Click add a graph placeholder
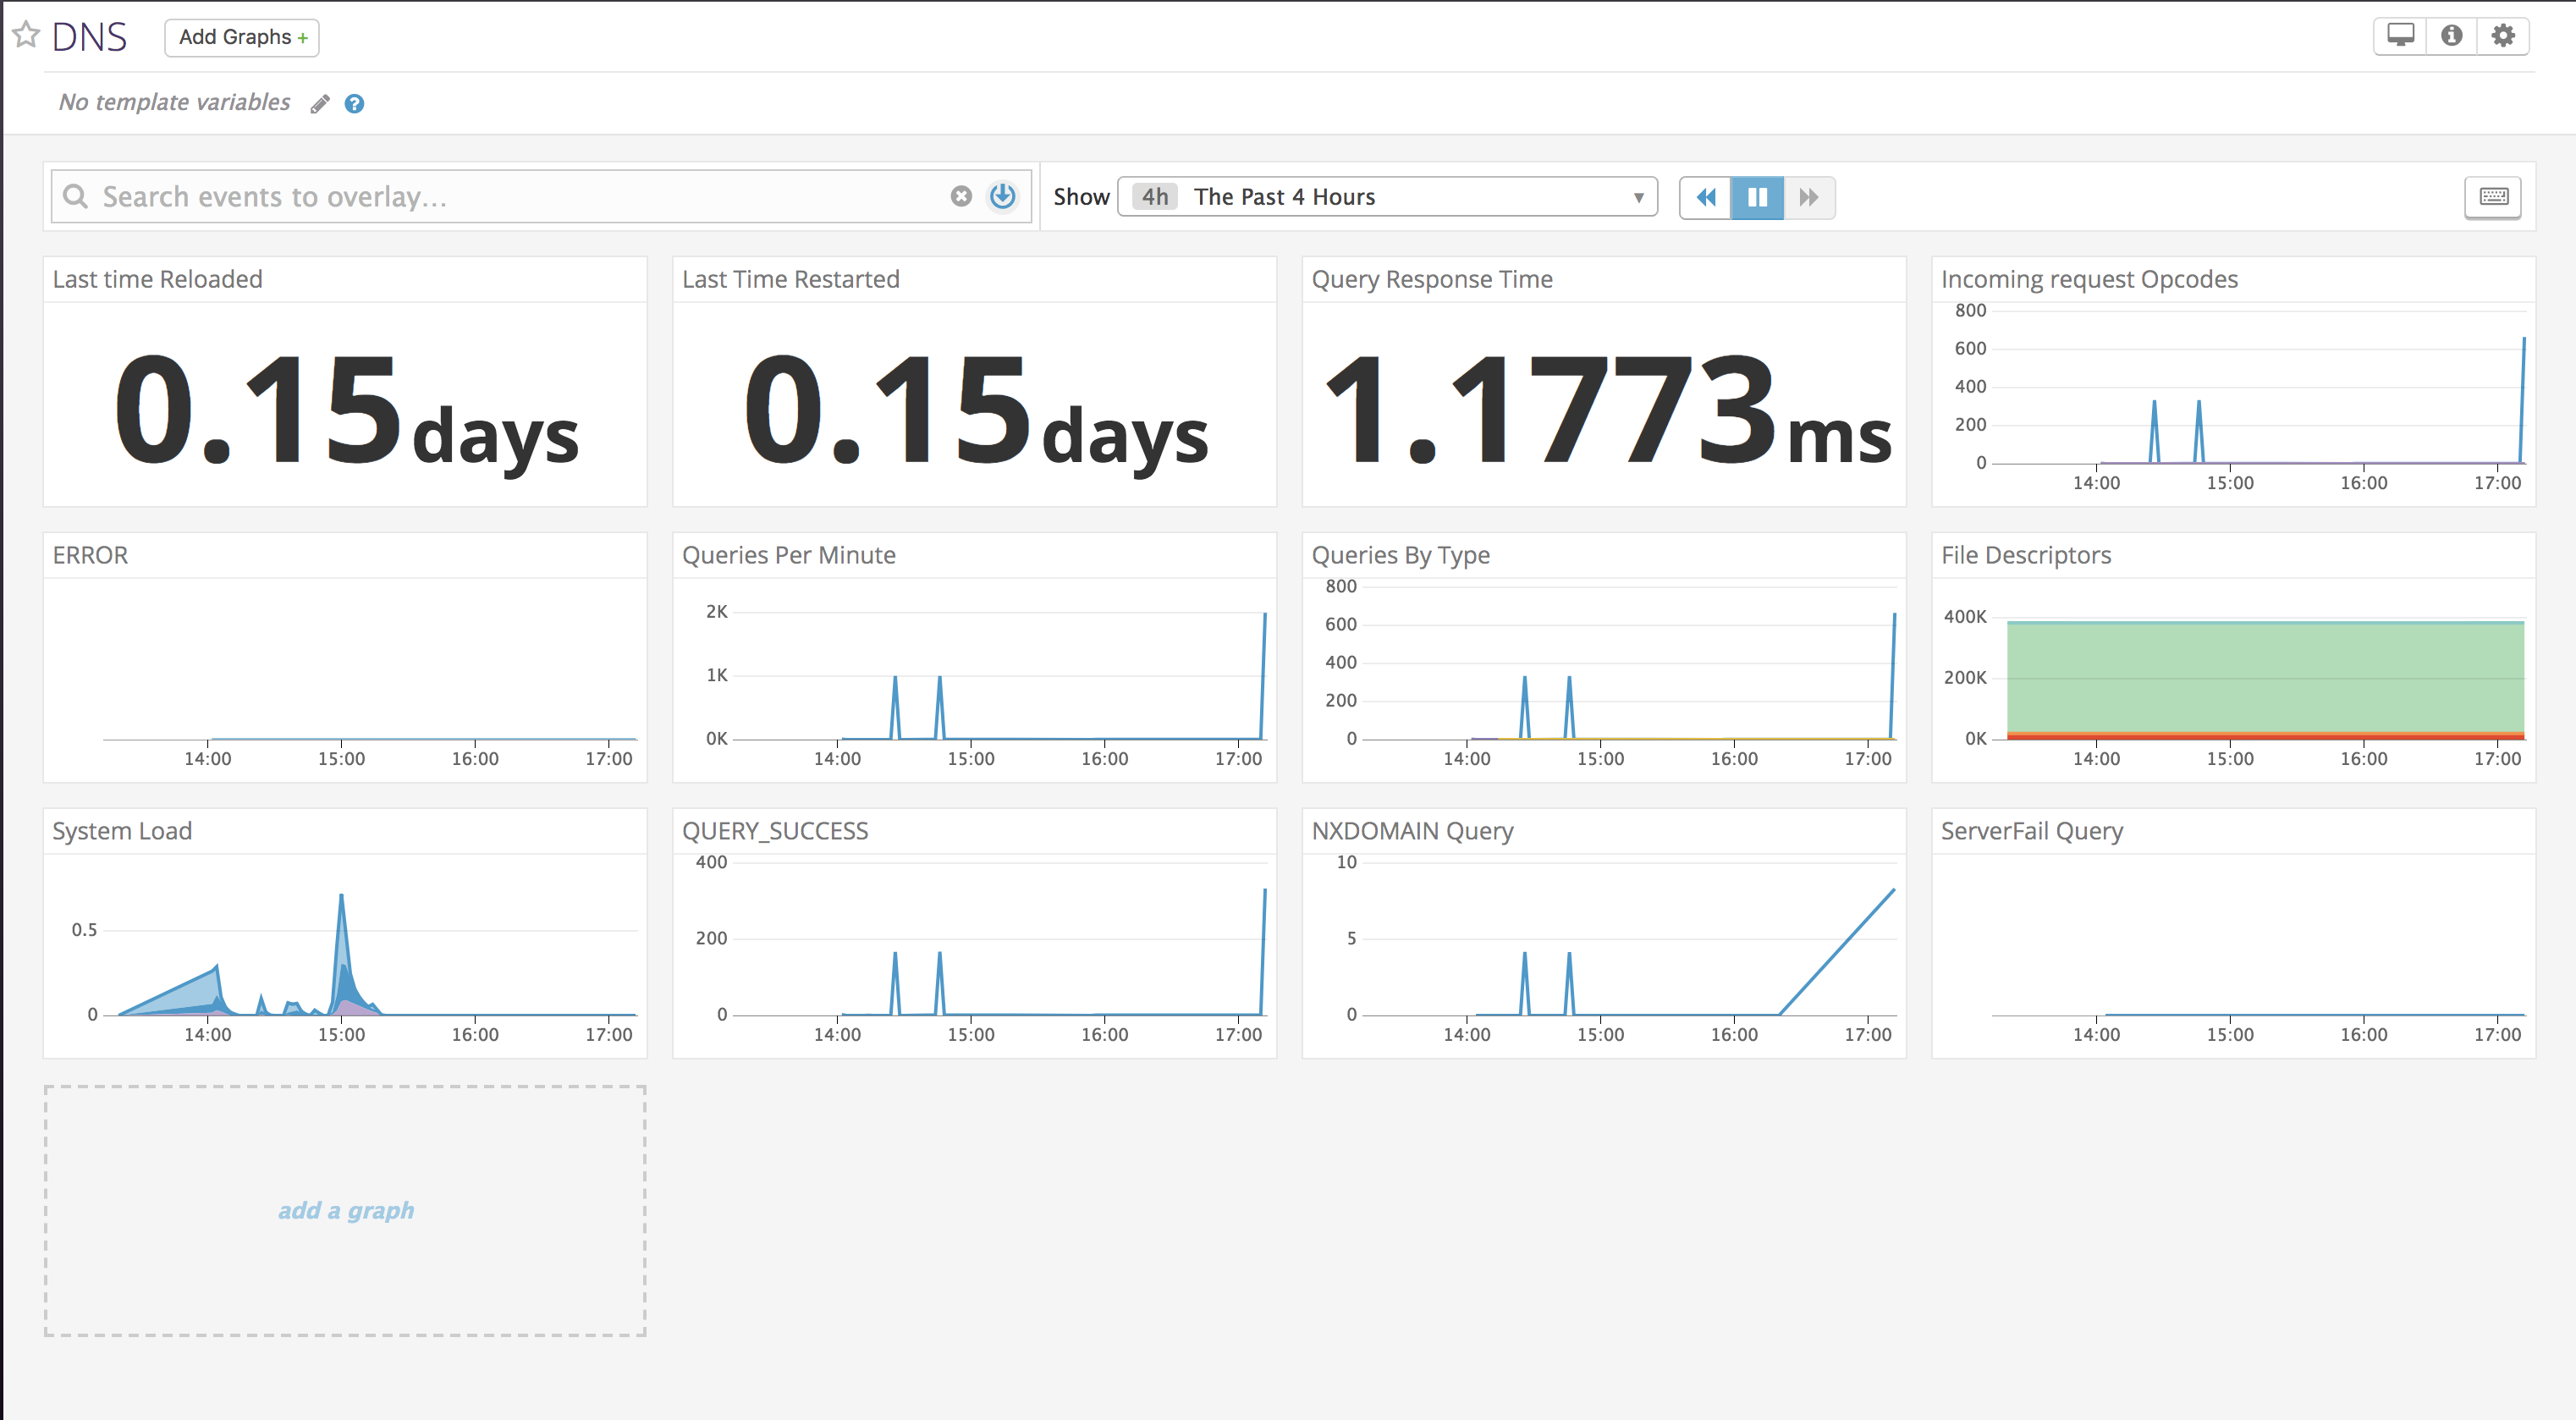Viewport: 2576px width, 1420px height. click(345, 1210)
